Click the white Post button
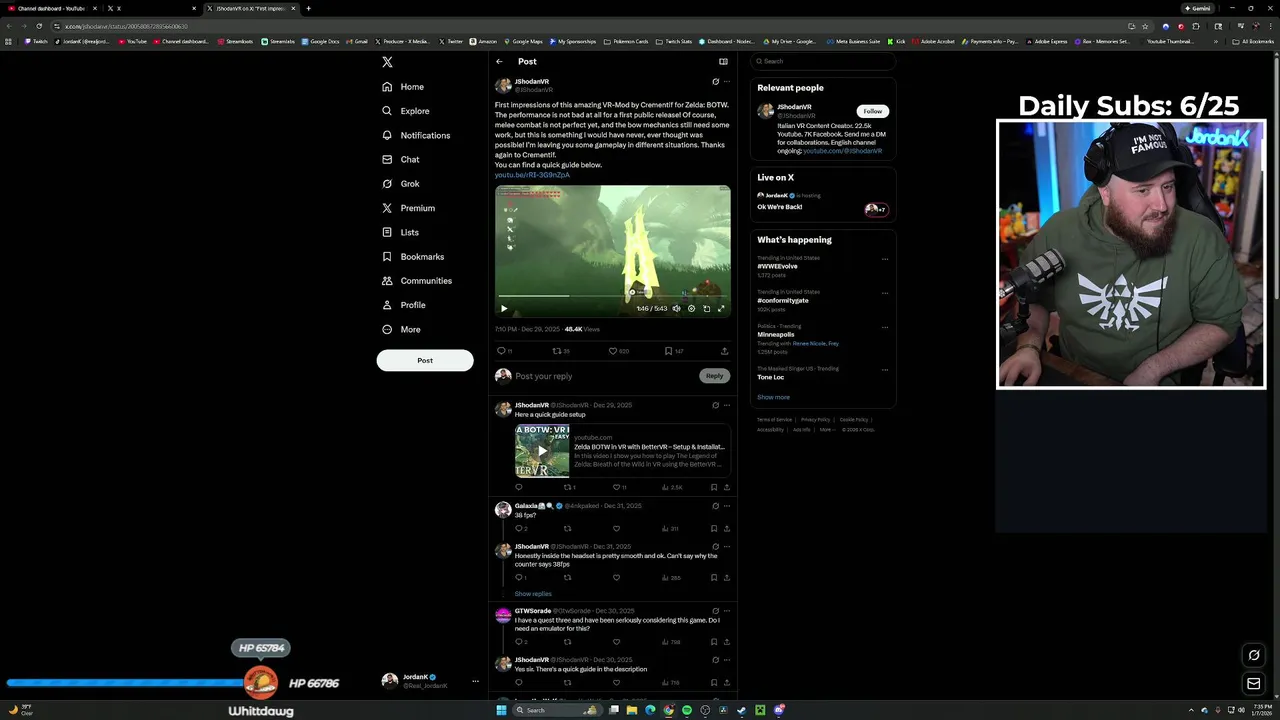The width and height of the screenshot is (1280, 720). [x=425, y=360]
